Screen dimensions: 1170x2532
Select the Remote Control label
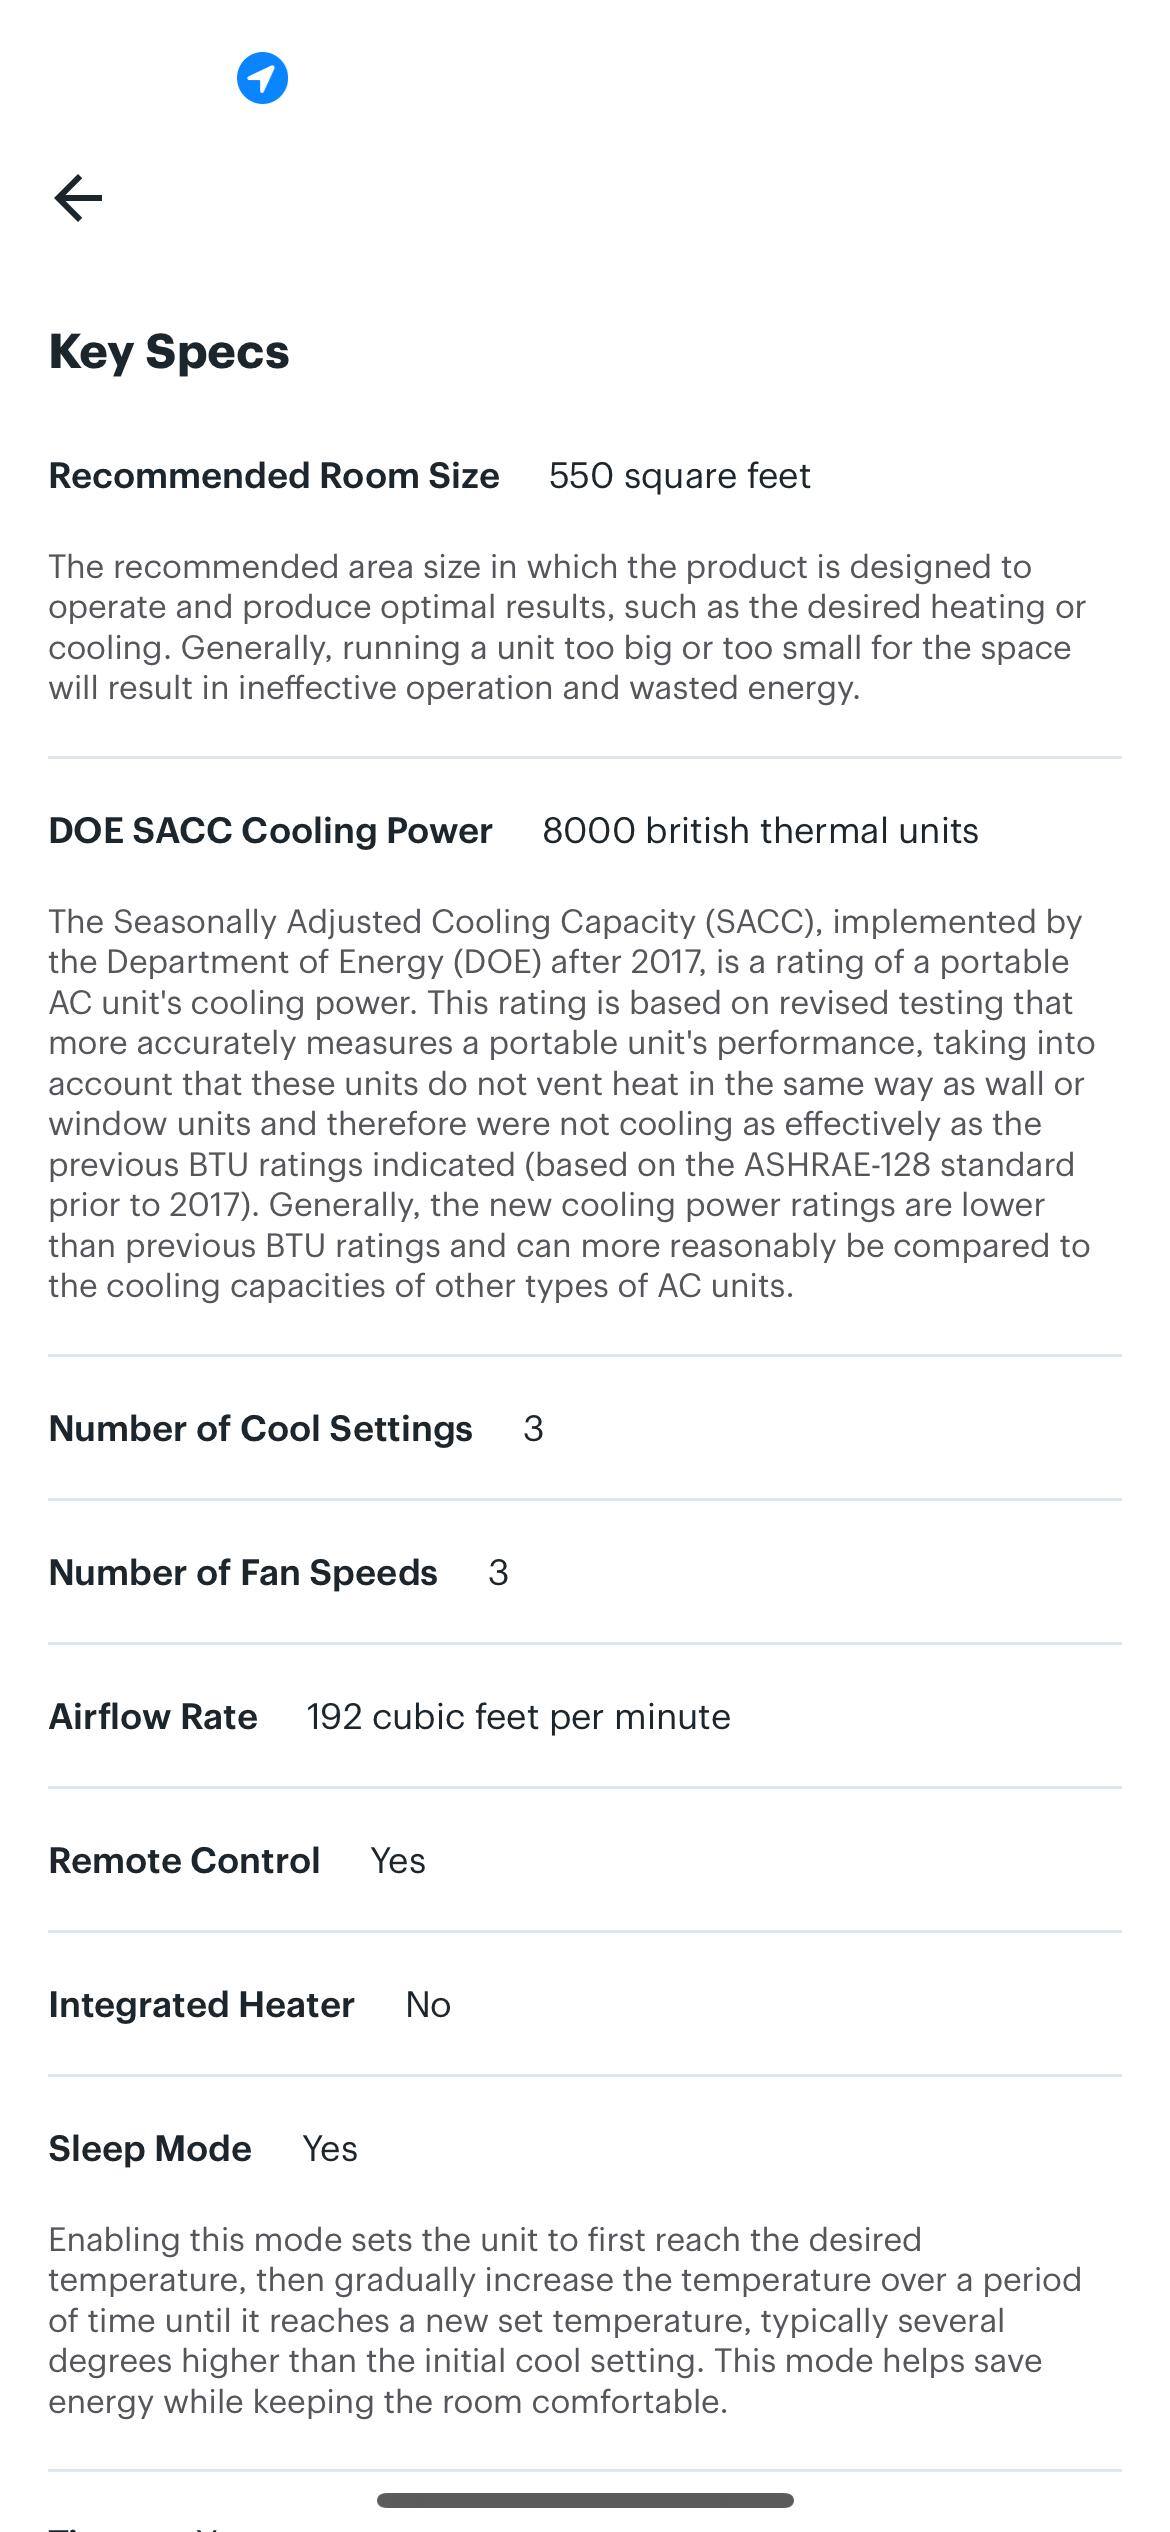pos(184,1861)
